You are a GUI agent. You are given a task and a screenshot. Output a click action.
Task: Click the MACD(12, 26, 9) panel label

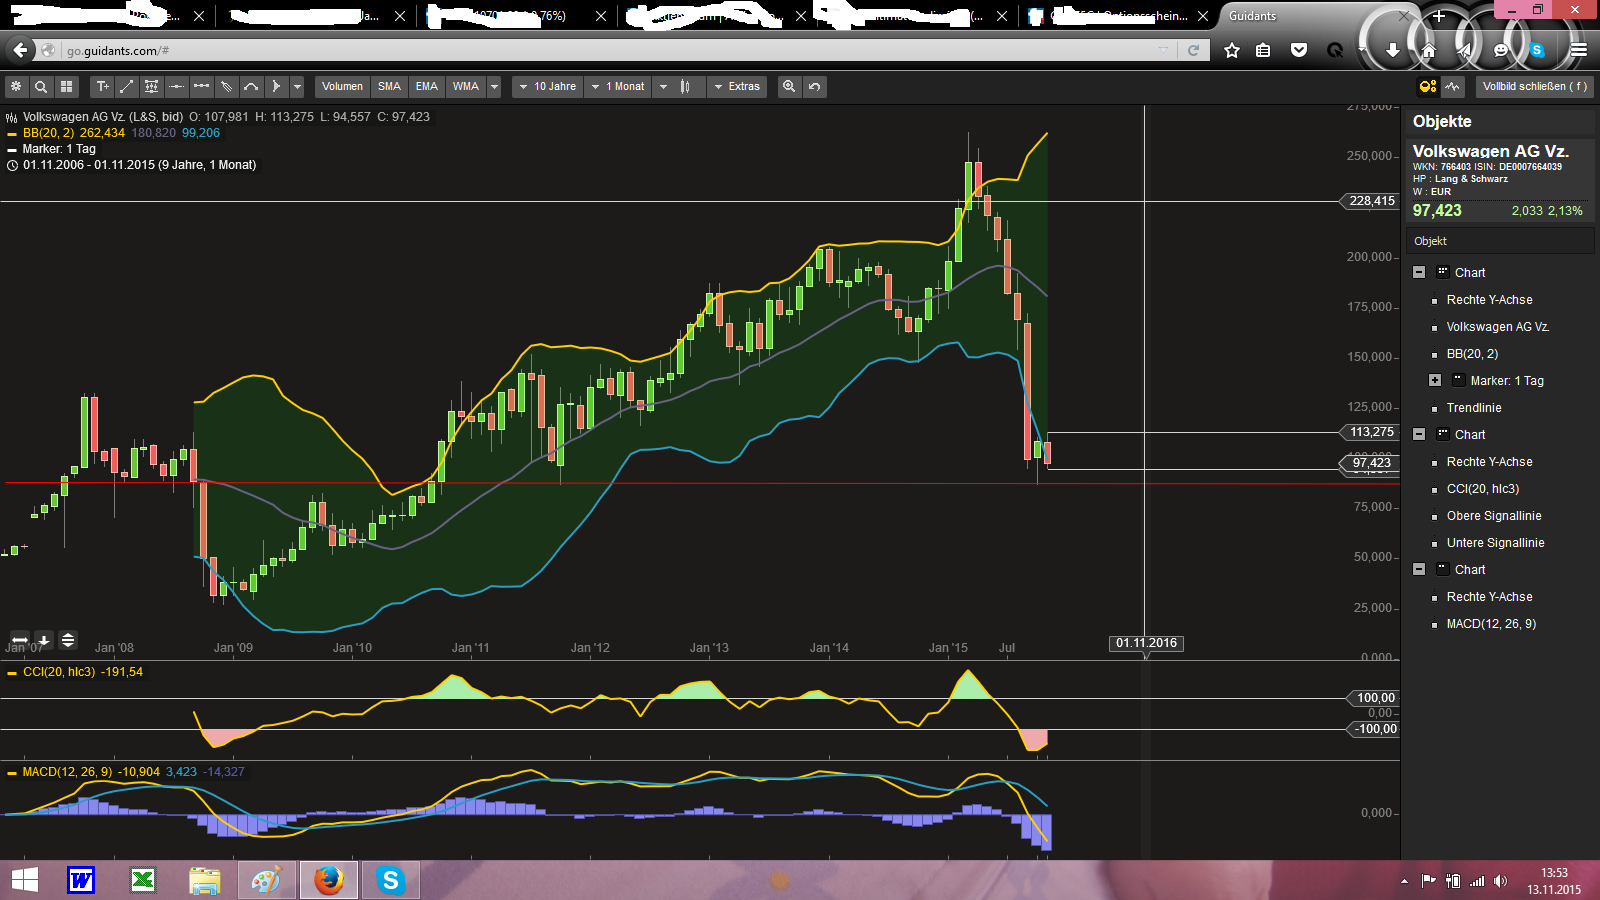[67, 772]
